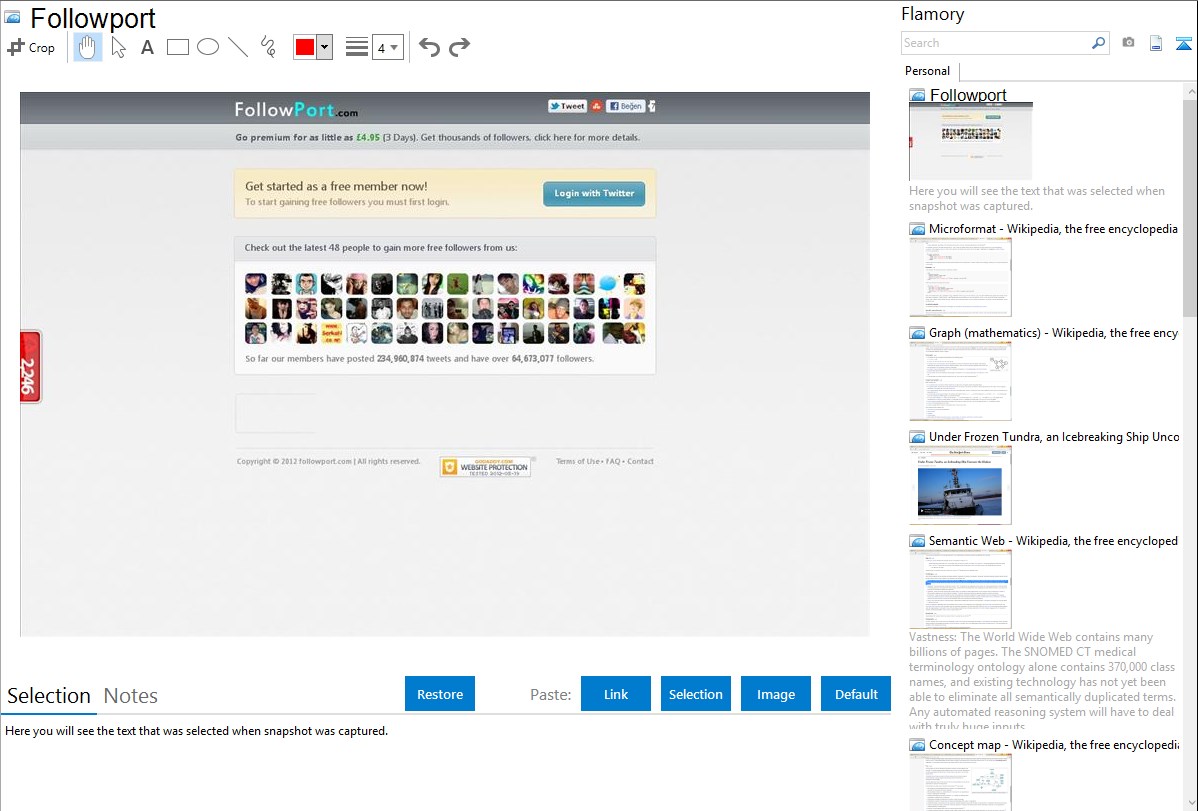Open the Under Frozen Tundra snapshot thumbnail
1198x811 pixels.
pyautogui.click(x=960, y=485)
